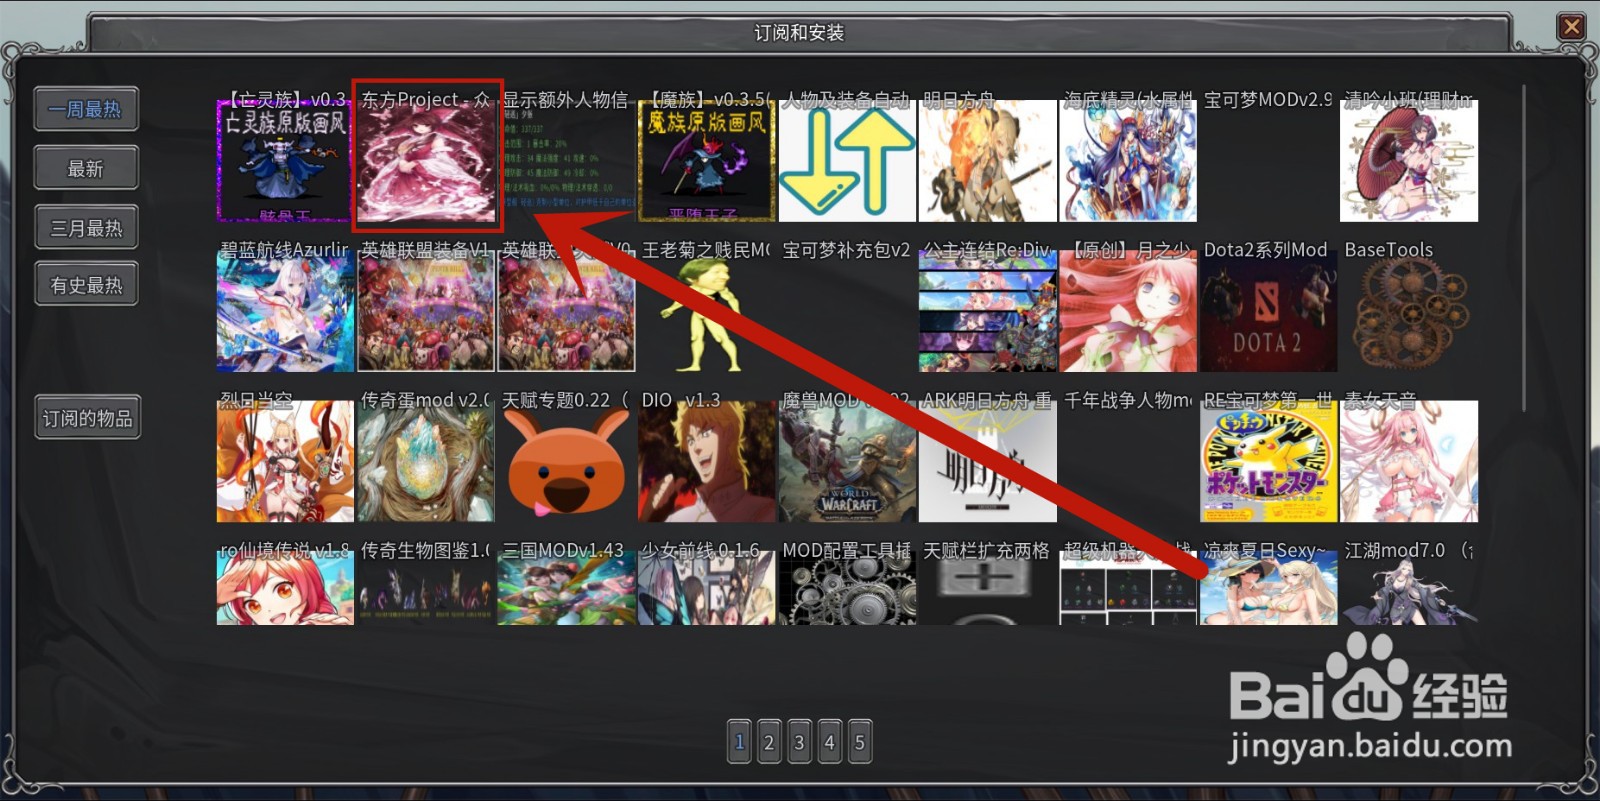Open the 显示额外人物信息 mod thumbnail
The height and width of the screenshot is (801, 1600).
(x=566, y=160)
